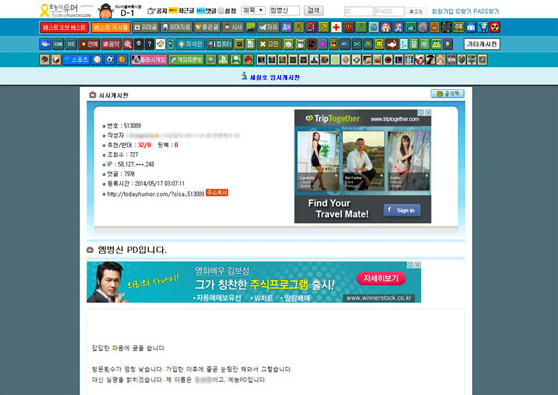
Task: Open the orange 베스트 게시물 board
Action: coord(111,27)
